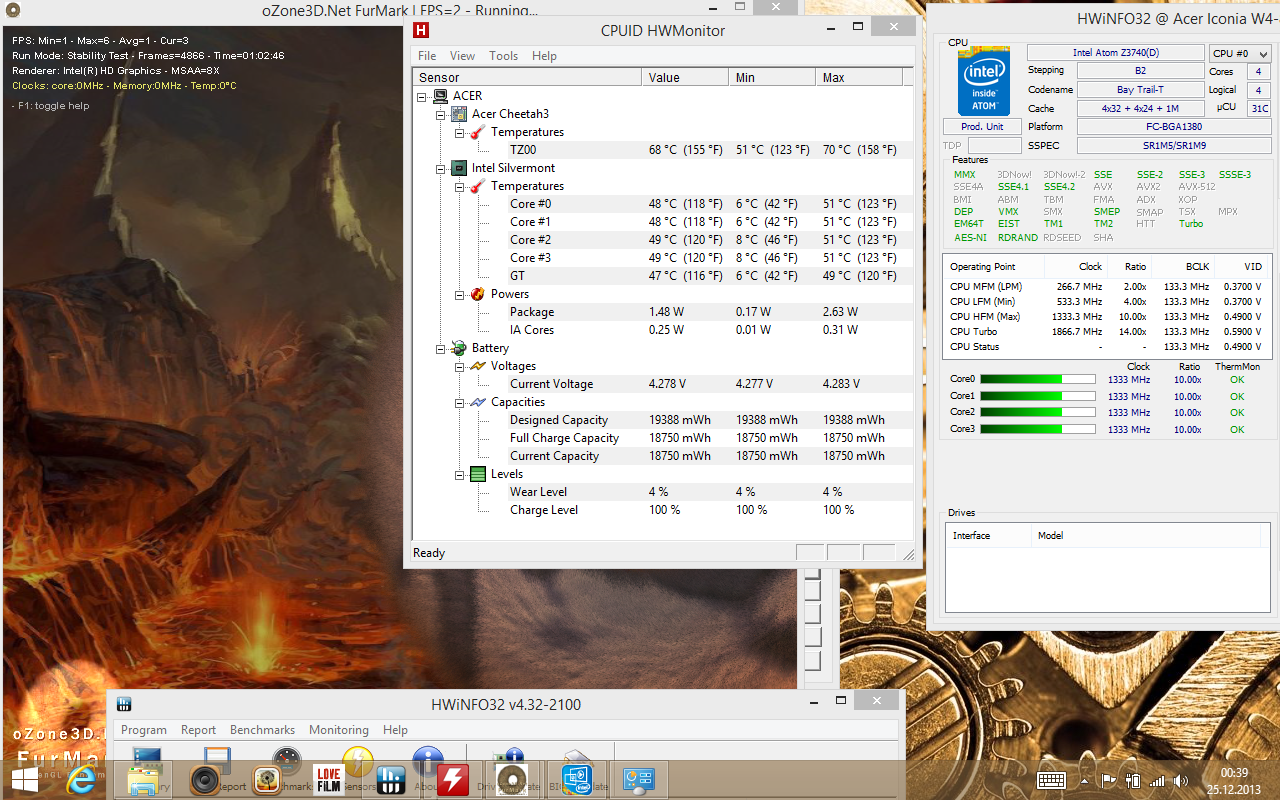Open HWMonitor View menu
Viewport: 1280px width, 800px height.
pos(462,56)
